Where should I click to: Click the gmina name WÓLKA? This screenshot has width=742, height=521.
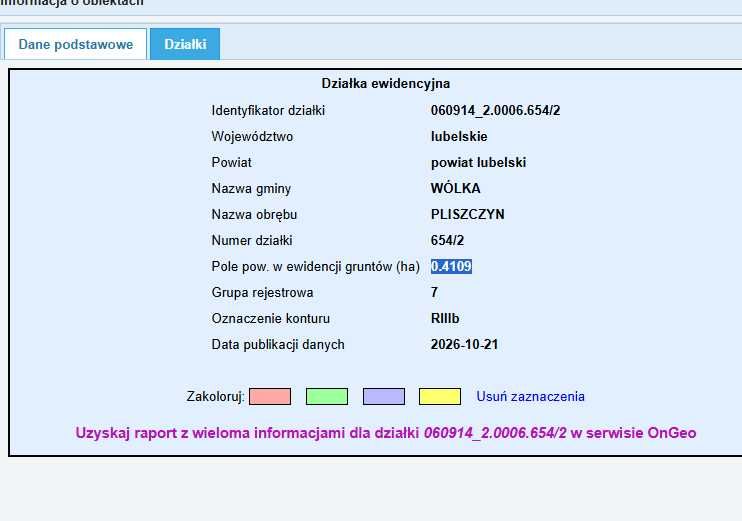click(x=456, y=188)
